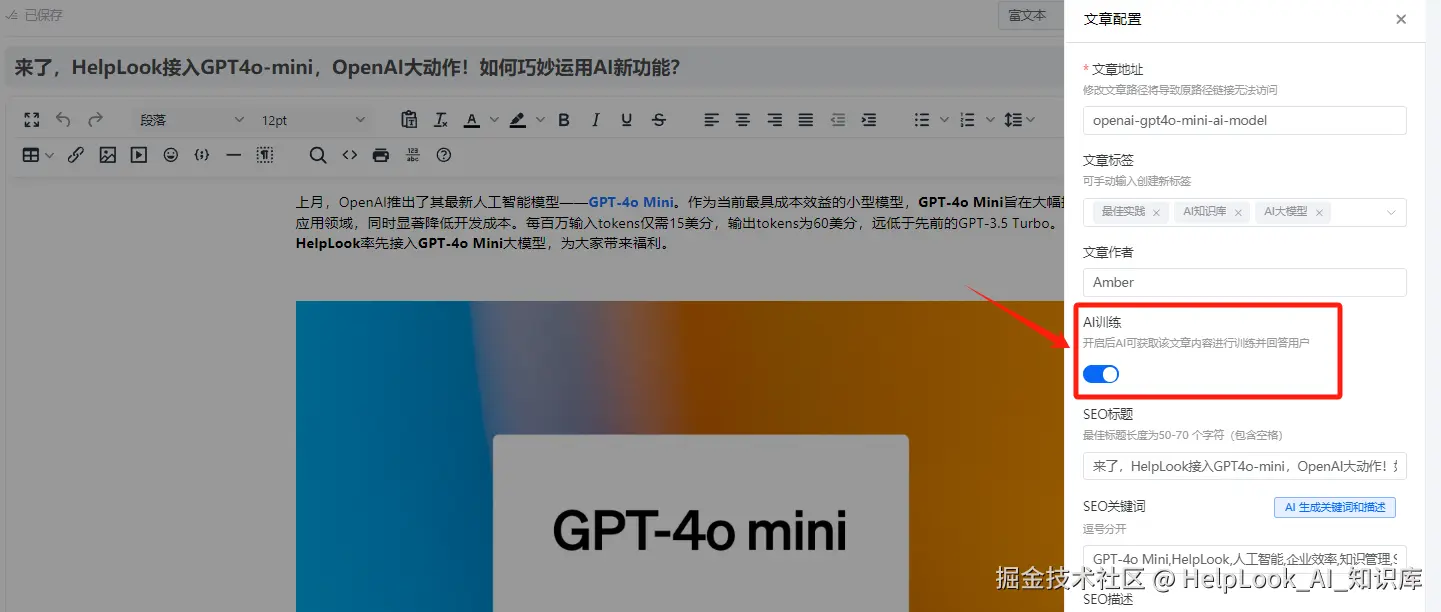The width and height of the screenshot is (1441, 612).
Task: Expand line height options arrow
Action: pyautogui.click(x=1031, y=120)
